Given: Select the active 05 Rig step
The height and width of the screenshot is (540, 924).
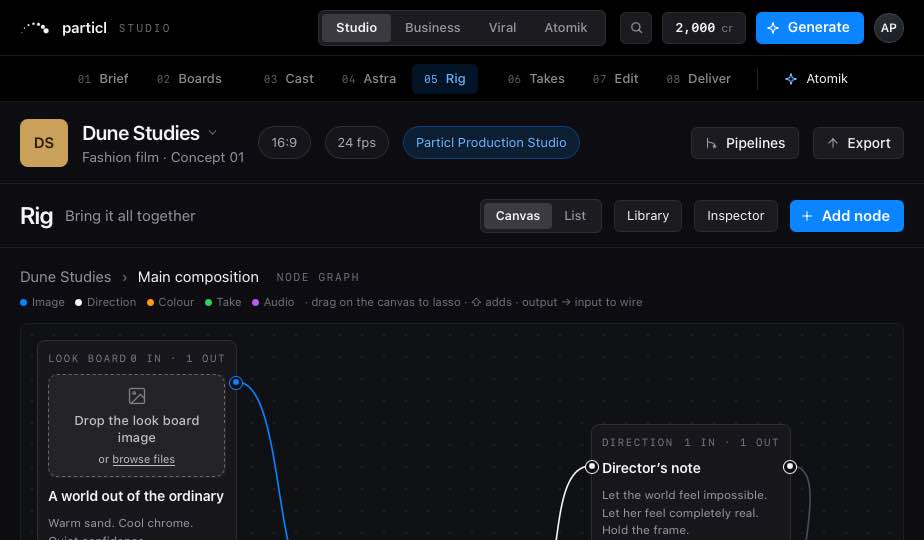Looking at the screenshot, I should point(444,79).
